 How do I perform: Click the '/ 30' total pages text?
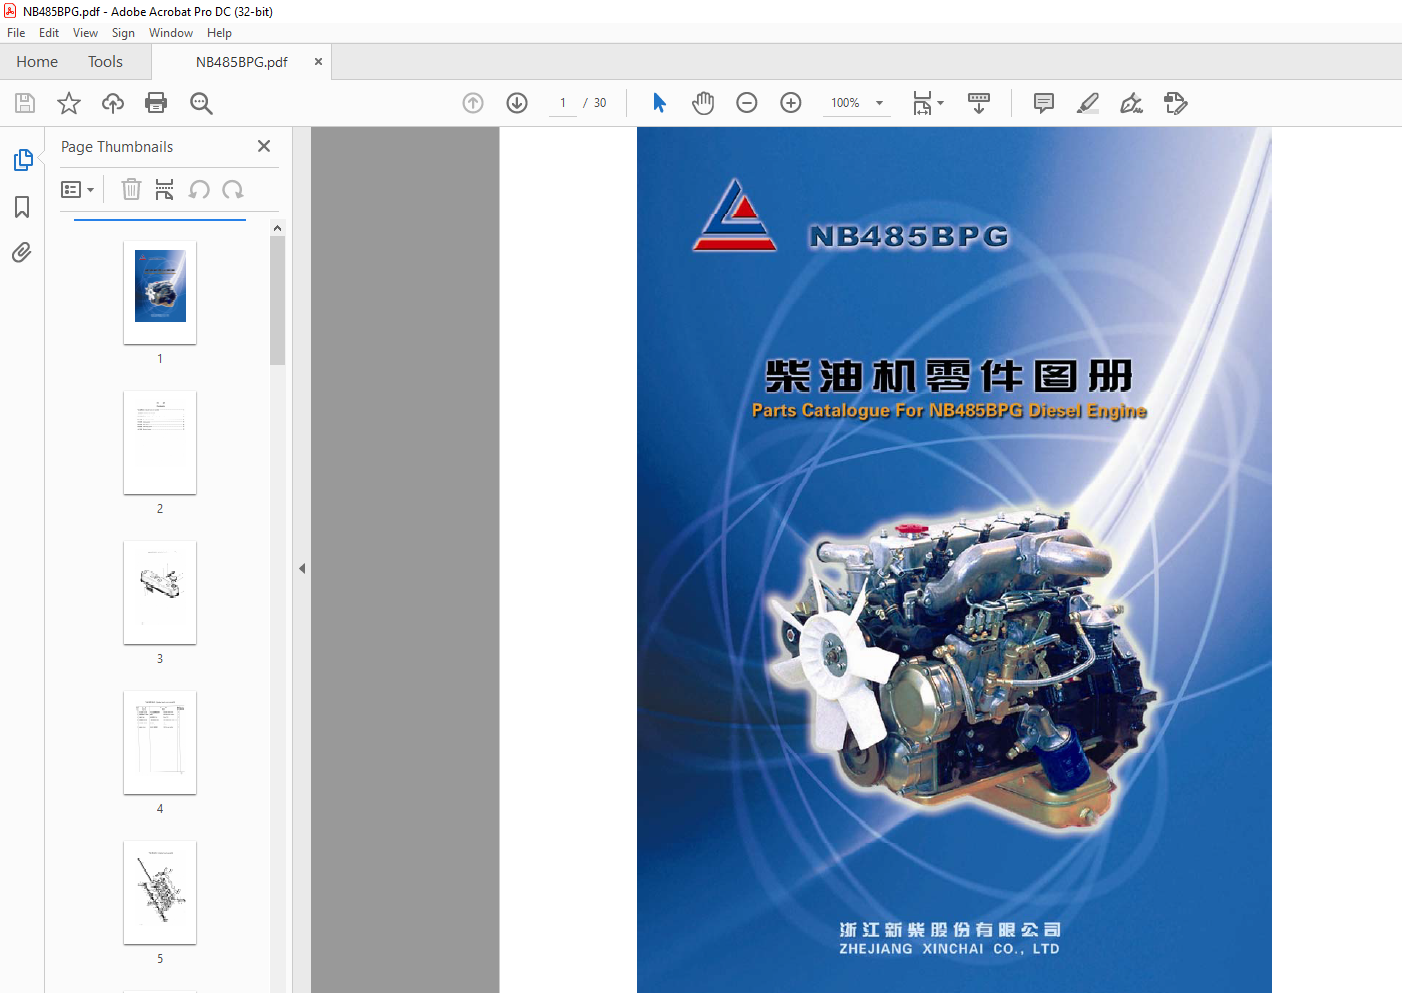[x=595, y=103]
